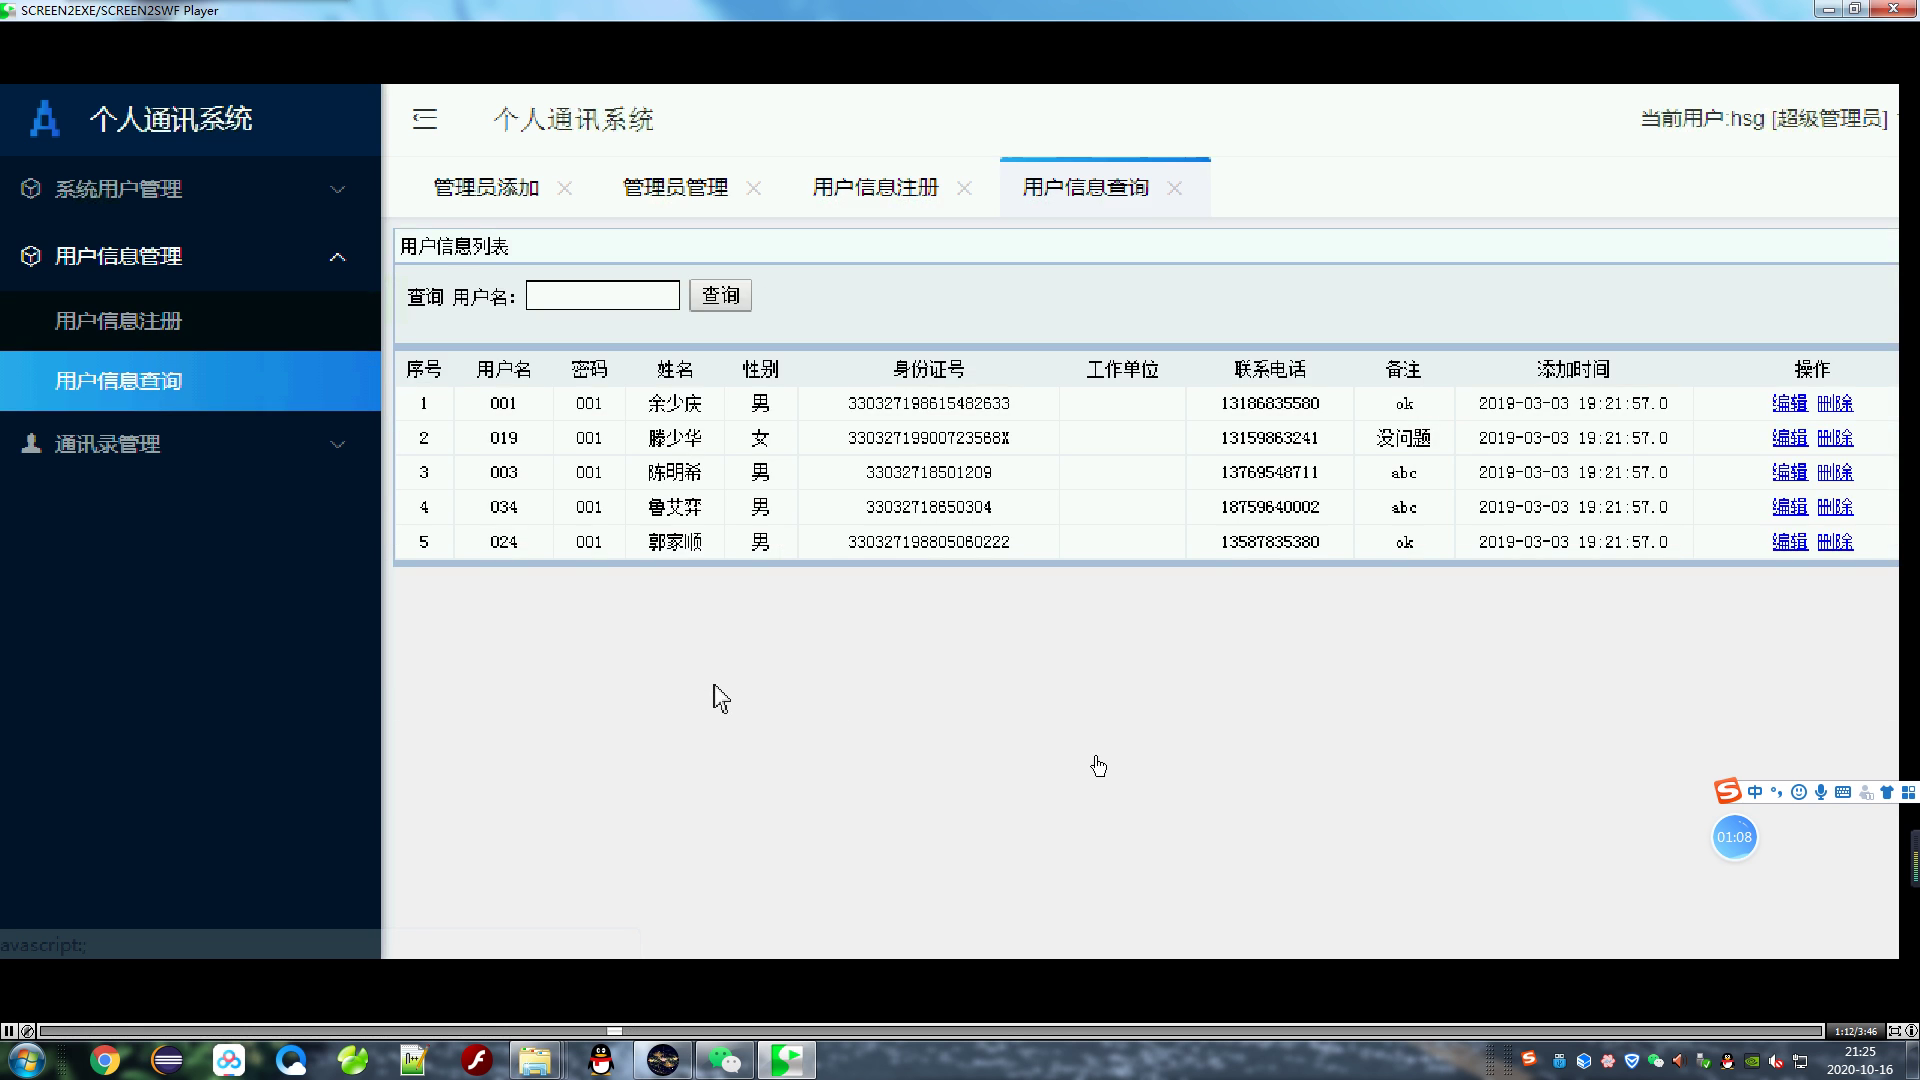Pause the player video playback
The width and height of the screenshot is (1920, 1080).
coord(8,1031)
